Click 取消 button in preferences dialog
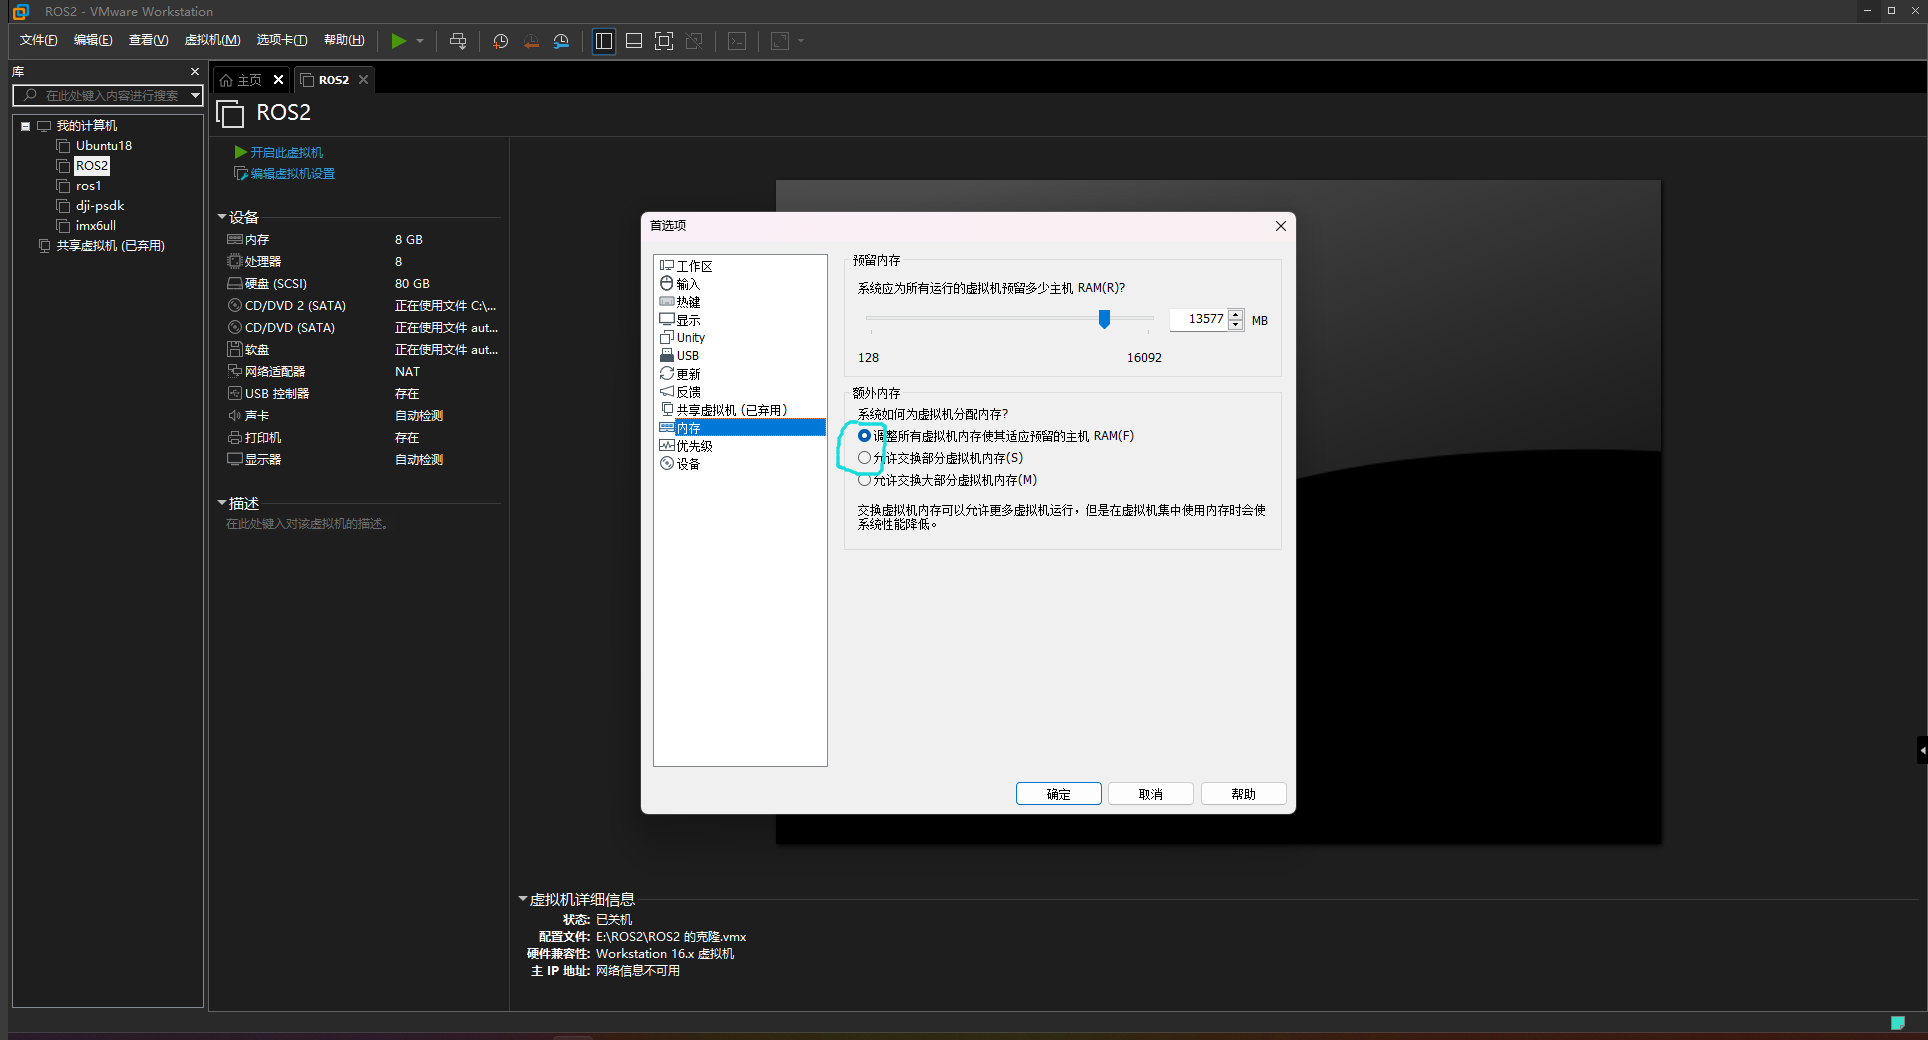1928x1040 pixels. 1151,794
